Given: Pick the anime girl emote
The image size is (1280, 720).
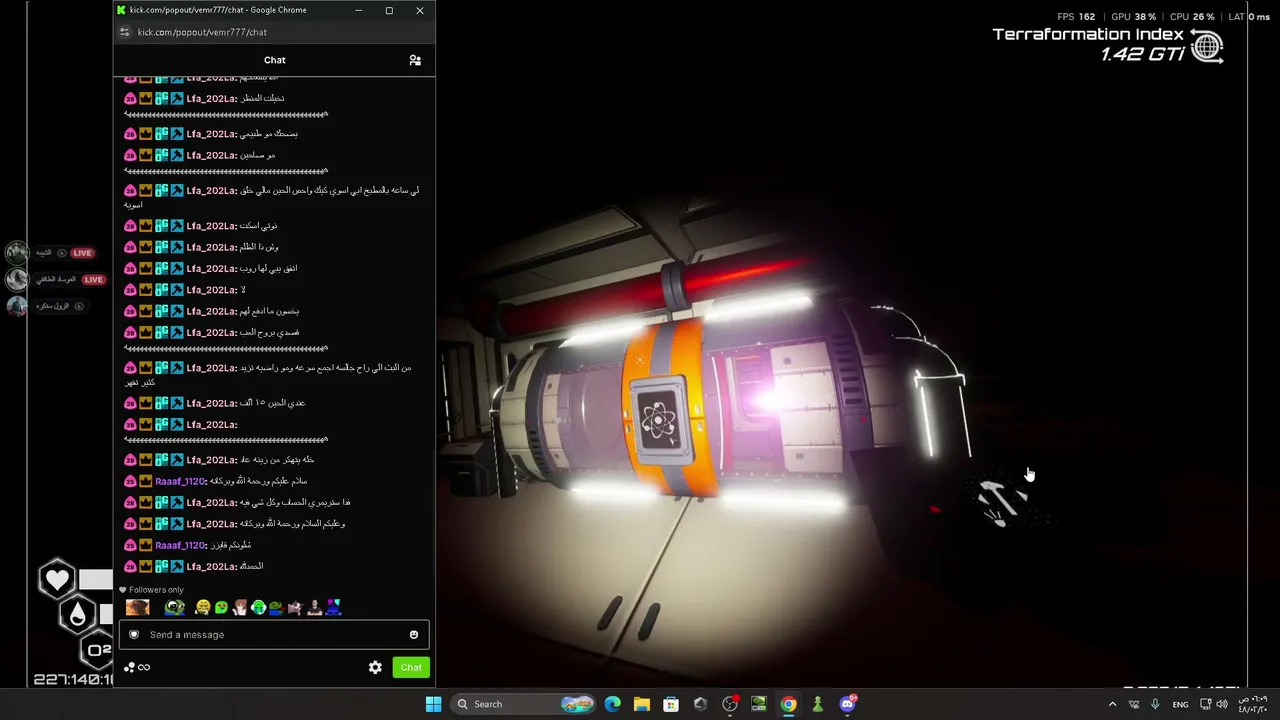Looking at the screenshot, I should [x=240, y=607].
